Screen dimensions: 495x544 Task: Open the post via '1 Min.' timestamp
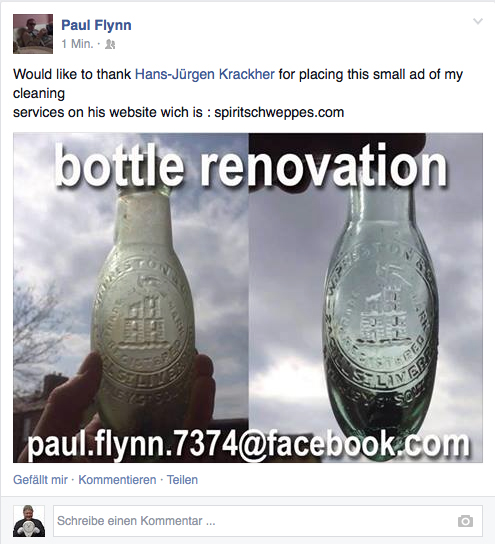coord(77,44)
